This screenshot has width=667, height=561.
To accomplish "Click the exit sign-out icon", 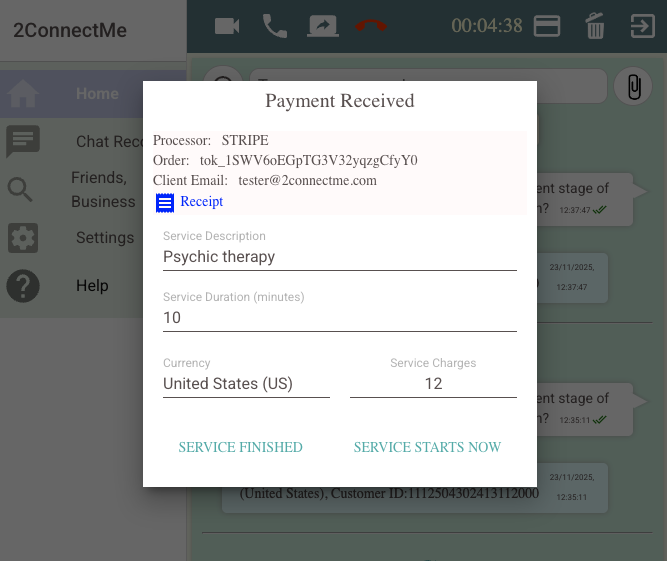I will [x=641, y=26].
